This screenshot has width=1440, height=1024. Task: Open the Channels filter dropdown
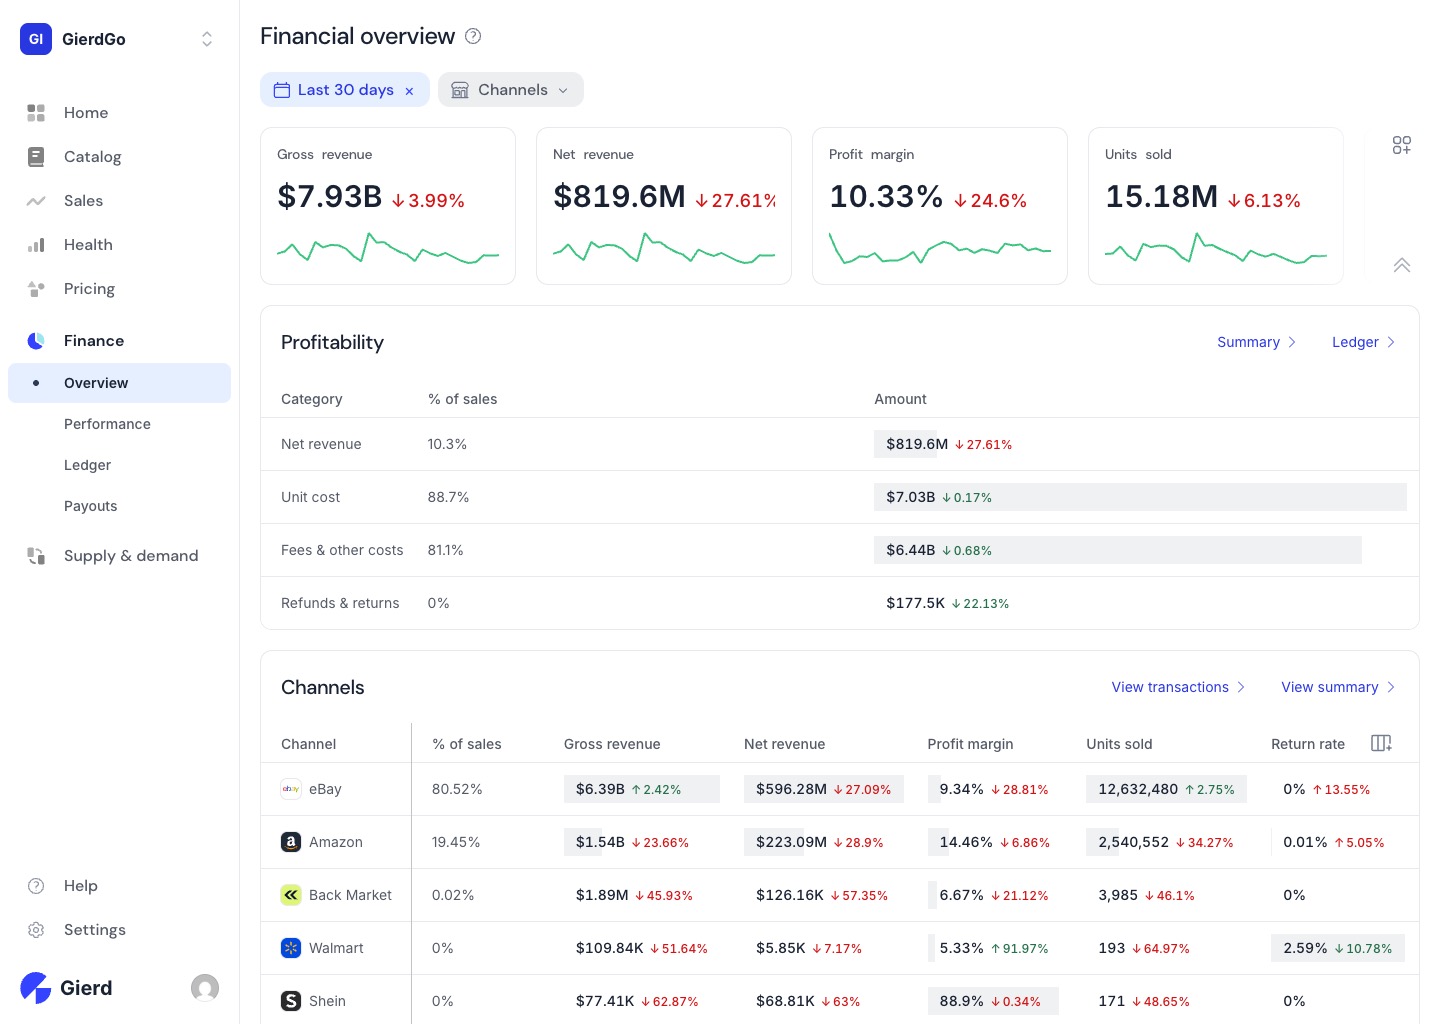[x=511, y=90]
